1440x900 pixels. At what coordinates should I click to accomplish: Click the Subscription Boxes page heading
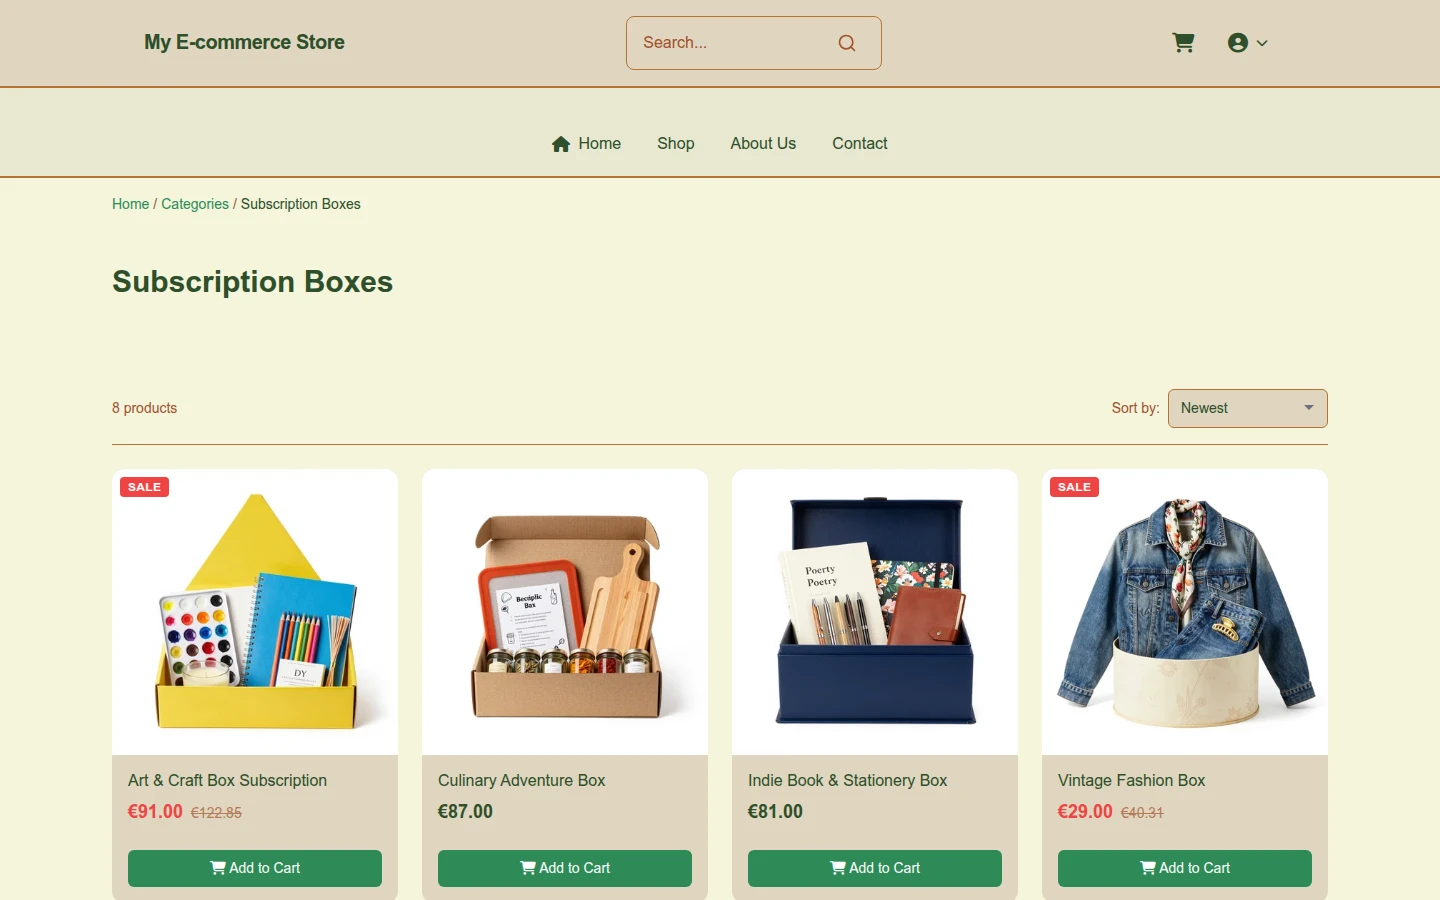pos(252,282)
